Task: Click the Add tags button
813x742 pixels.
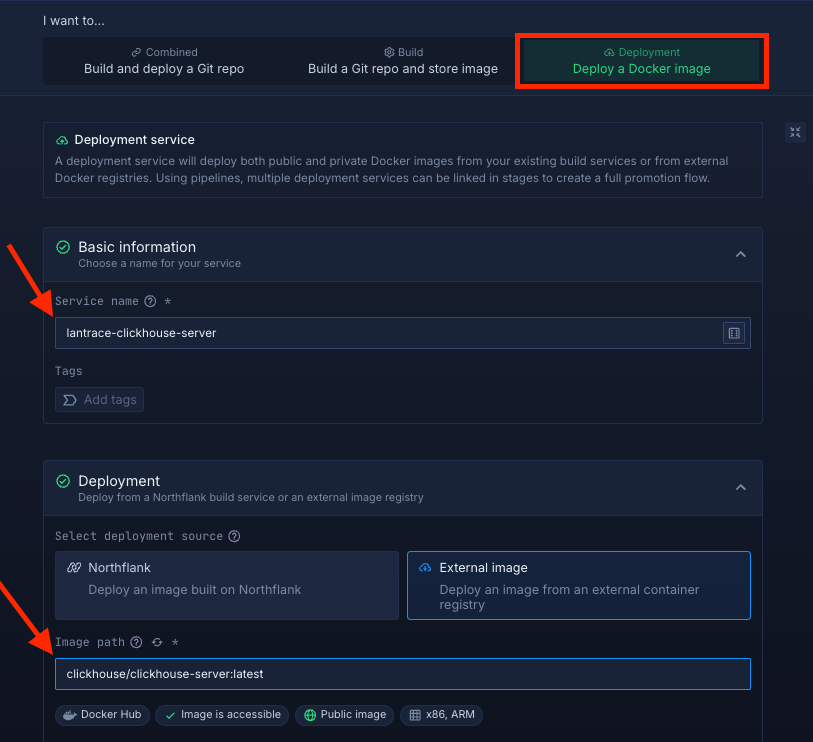Action: 100,400
